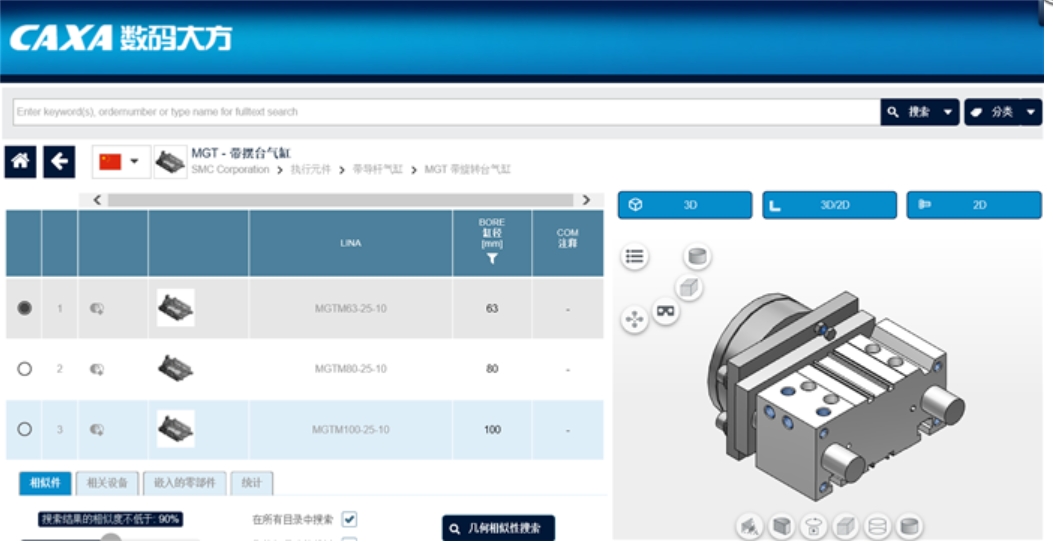Switch to the 2D view button
Viewport: 1053px width, 546px height.
[x=974, y=205]
